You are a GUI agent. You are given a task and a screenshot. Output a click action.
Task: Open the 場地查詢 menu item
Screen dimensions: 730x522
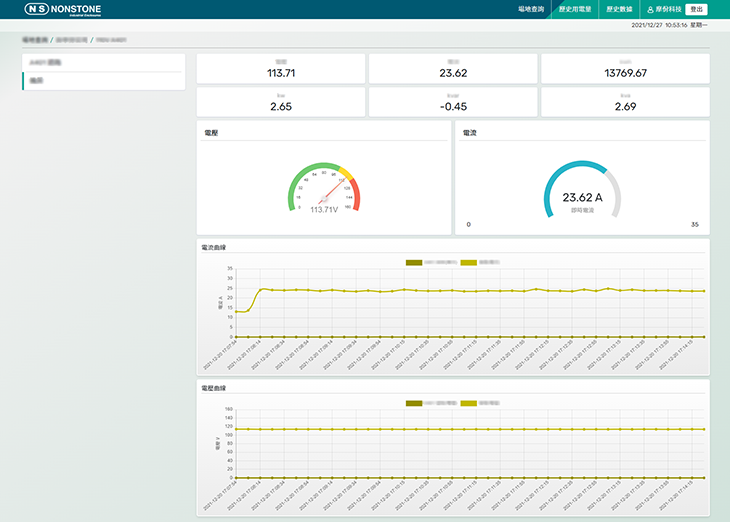(x=531, y=9)
